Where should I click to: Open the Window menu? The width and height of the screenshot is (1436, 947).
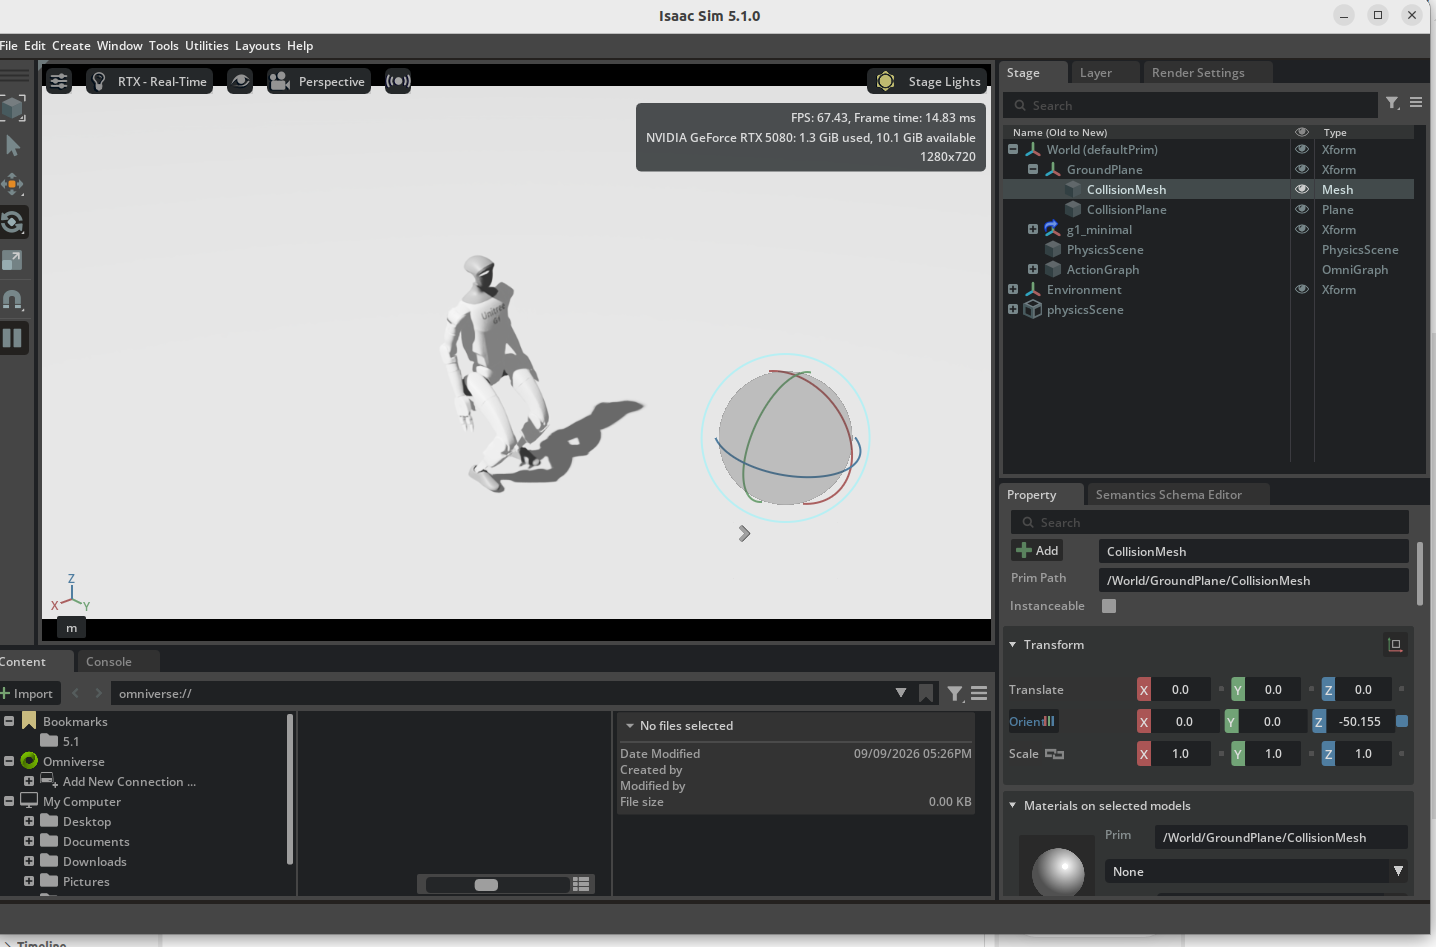coord(120,46)
